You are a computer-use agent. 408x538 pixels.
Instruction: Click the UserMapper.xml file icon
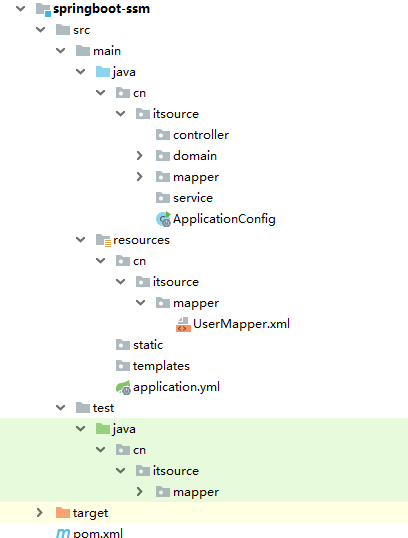[x=183, y=324]
